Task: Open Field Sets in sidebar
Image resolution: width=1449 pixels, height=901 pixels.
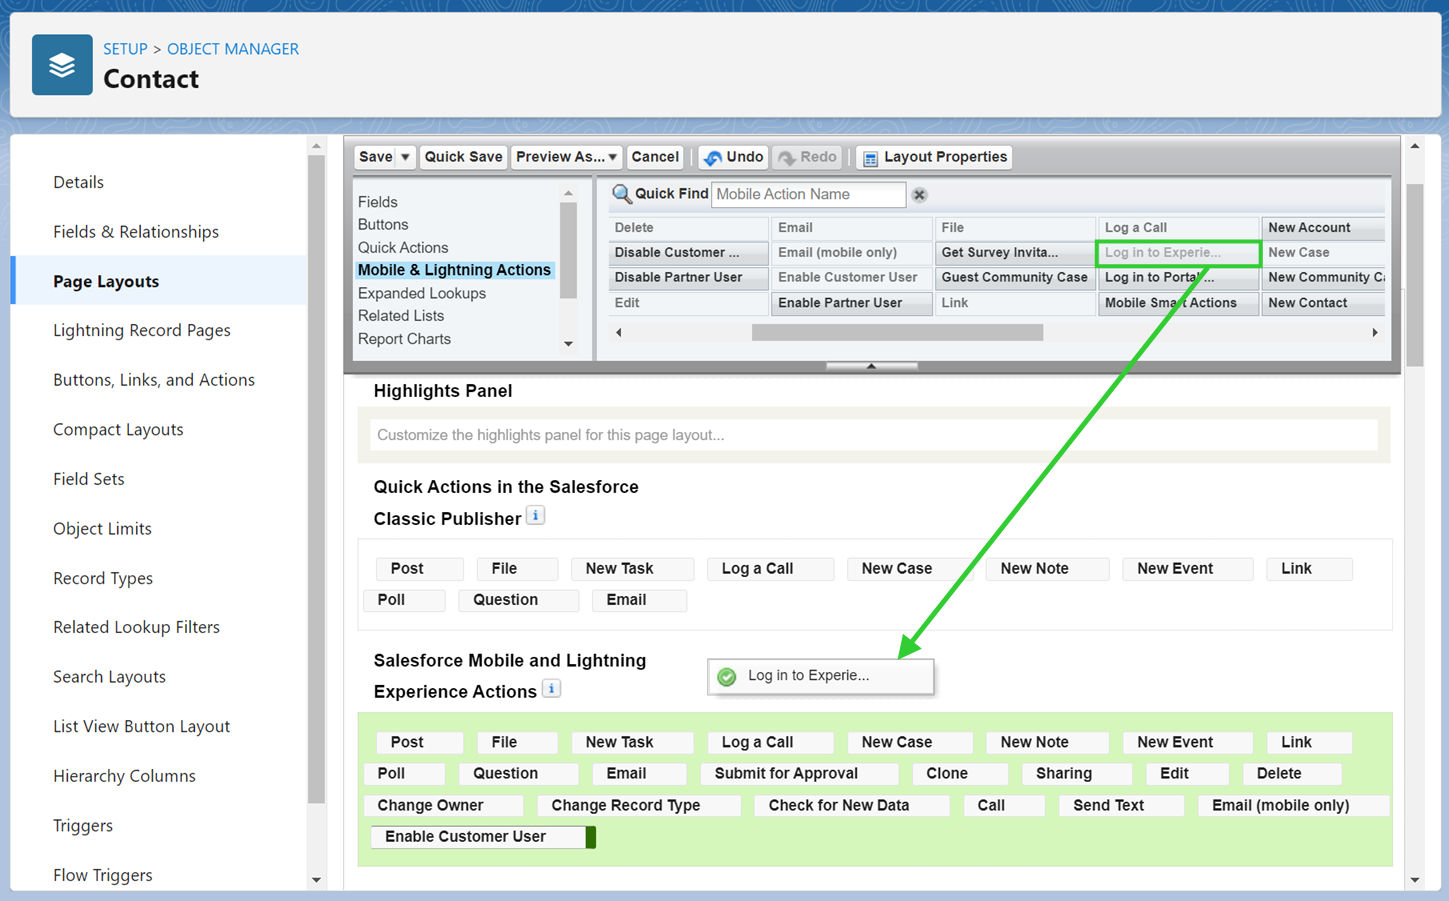Action: 89,479
